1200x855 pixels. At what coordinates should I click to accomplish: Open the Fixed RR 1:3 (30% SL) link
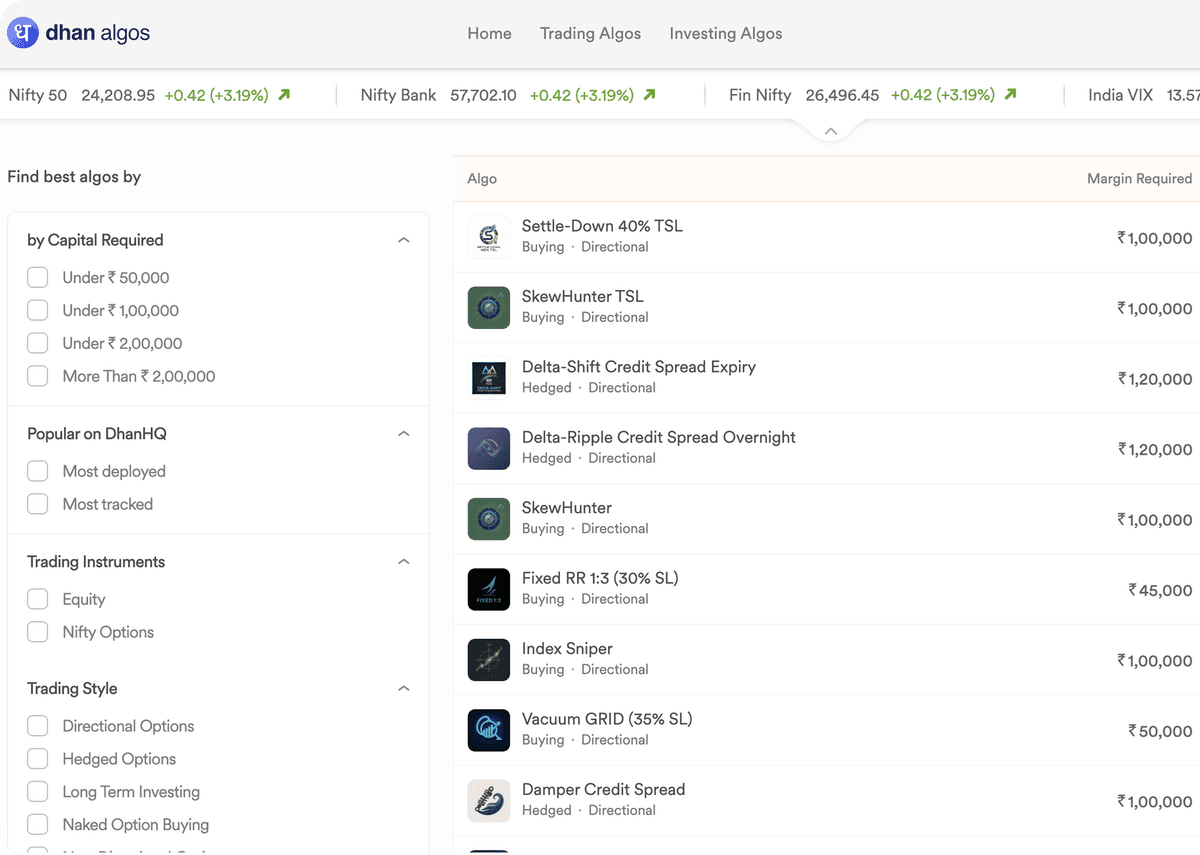point(600,578)
